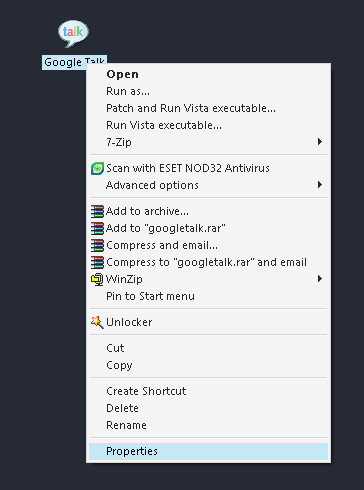
Task: Expand the WinZip submenu arrow
Action: pyautogui.click(x=320, y=279)
